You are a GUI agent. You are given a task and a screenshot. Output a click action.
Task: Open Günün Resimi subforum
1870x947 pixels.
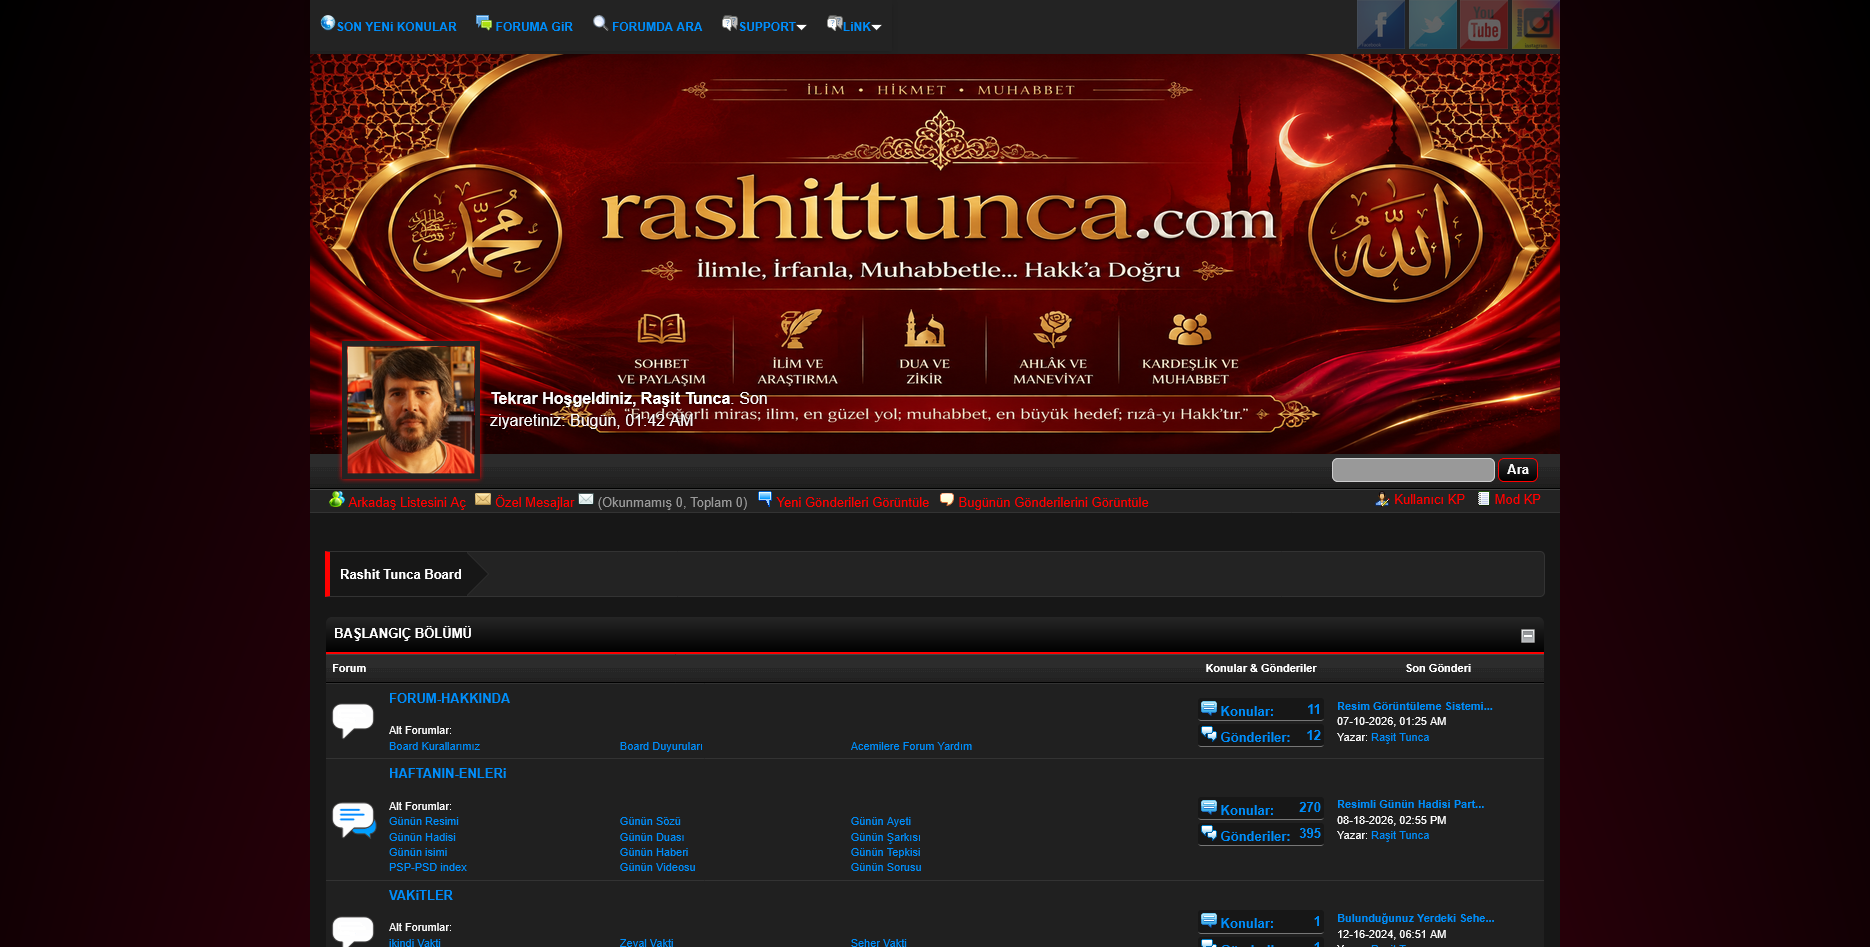(424, 822)
